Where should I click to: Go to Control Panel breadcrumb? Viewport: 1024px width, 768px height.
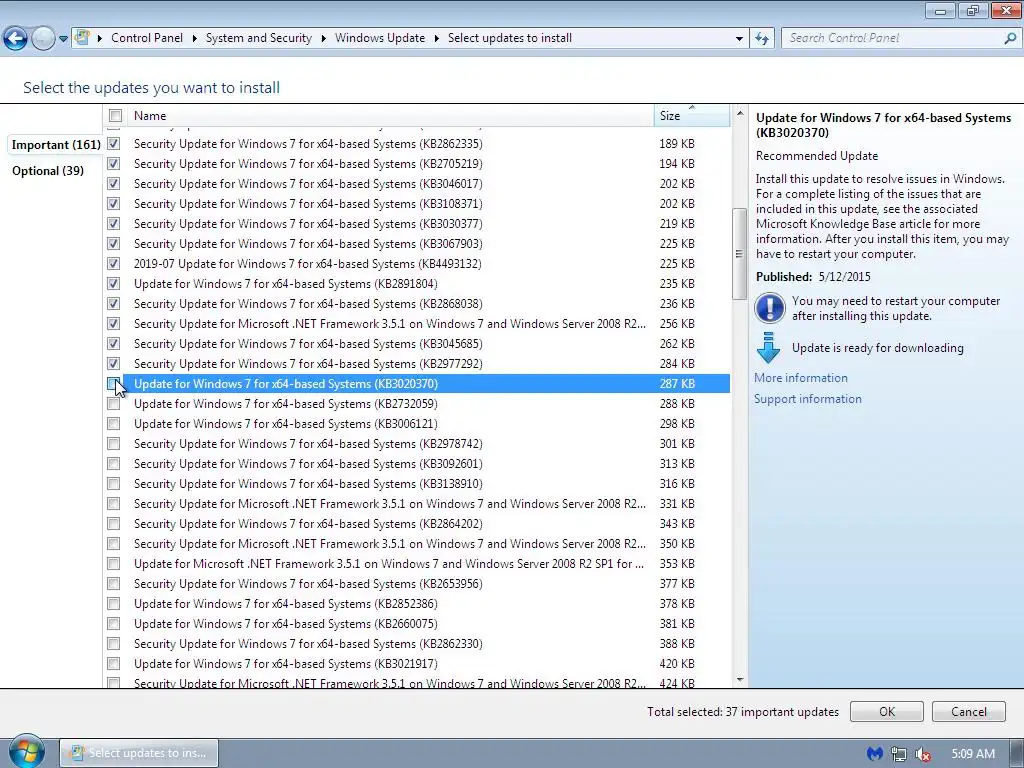[x=147, y=38]
